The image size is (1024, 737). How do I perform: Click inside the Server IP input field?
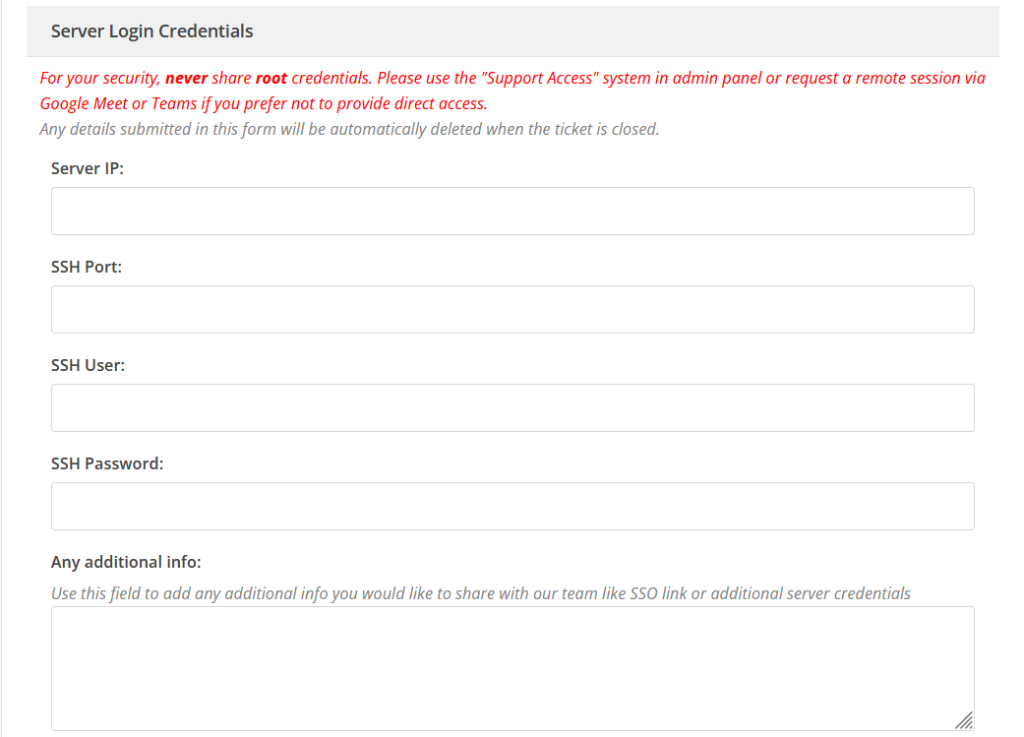(x=512, y=210)
